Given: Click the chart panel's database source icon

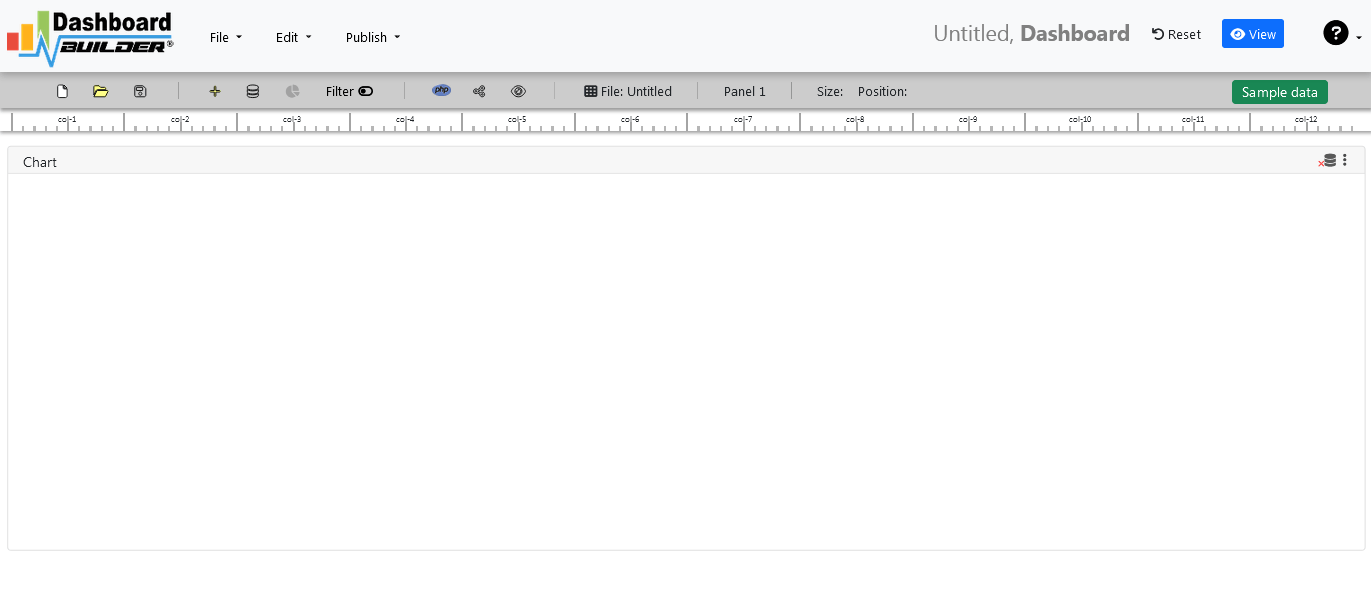Looking at the screenshot, I should pos(1328,160).
